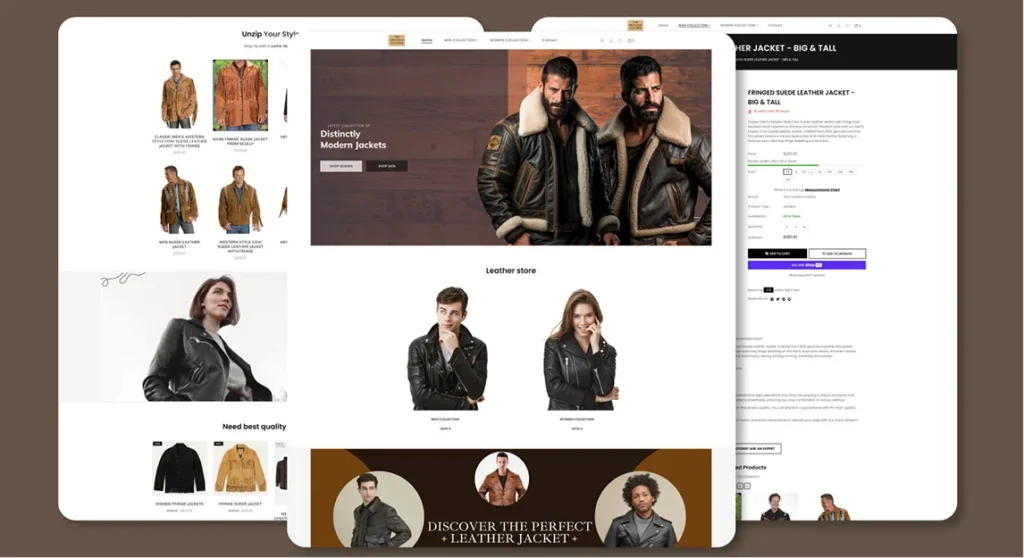Click the black Add to Cart button

tap(777, 254)
